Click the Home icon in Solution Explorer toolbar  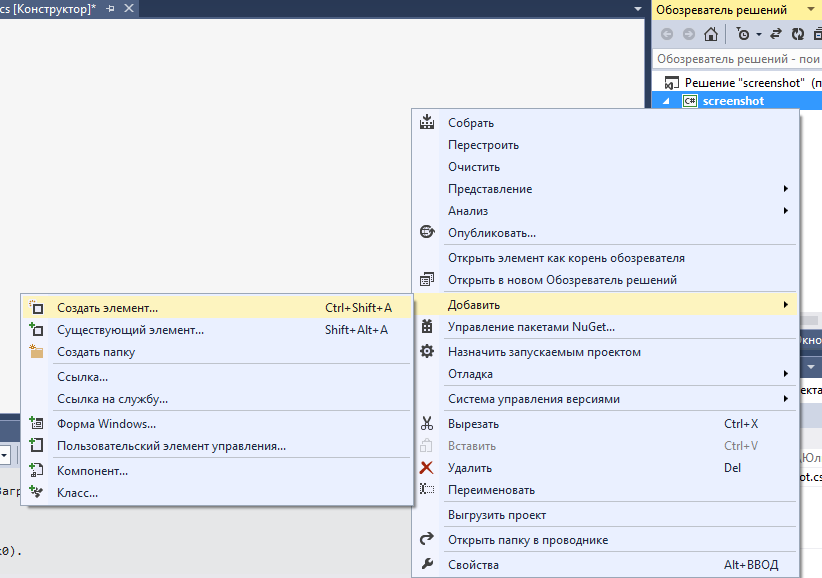tap(711, 34)
